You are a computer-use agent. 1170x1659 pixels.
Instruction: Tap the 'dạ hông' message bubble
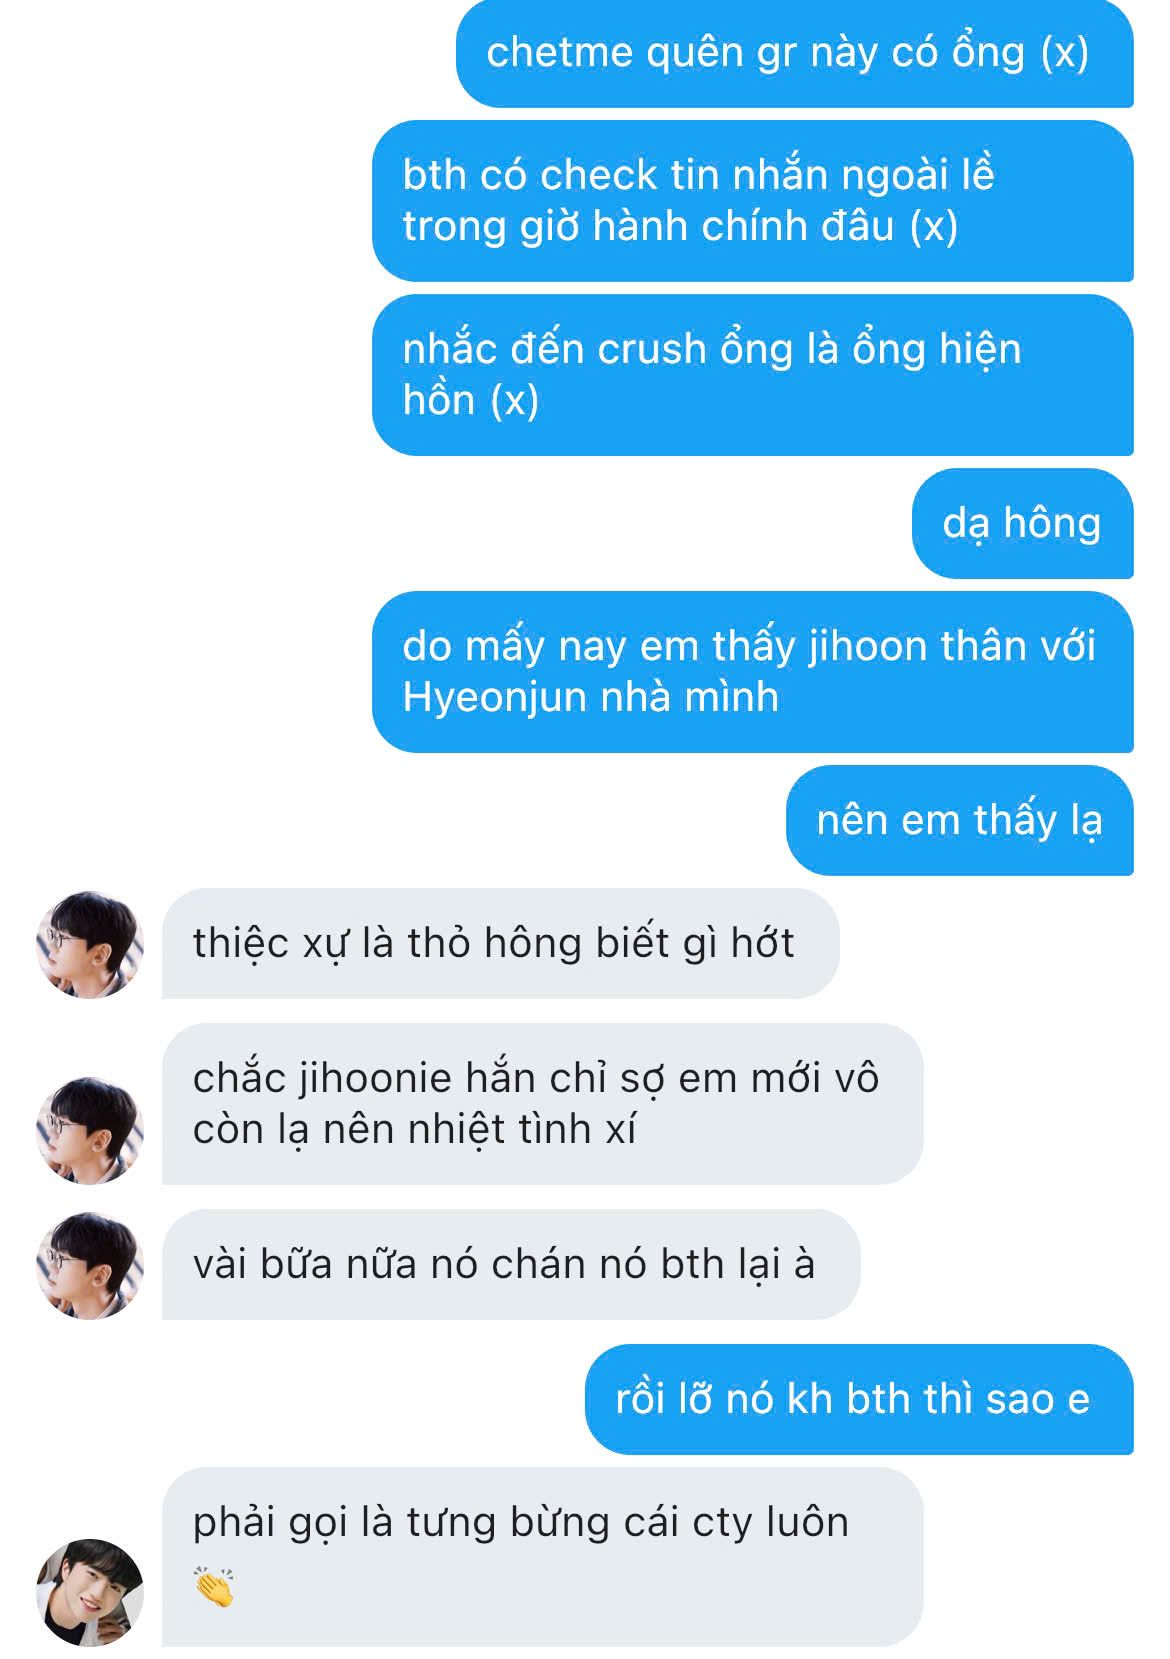[x=1023, y=523]
